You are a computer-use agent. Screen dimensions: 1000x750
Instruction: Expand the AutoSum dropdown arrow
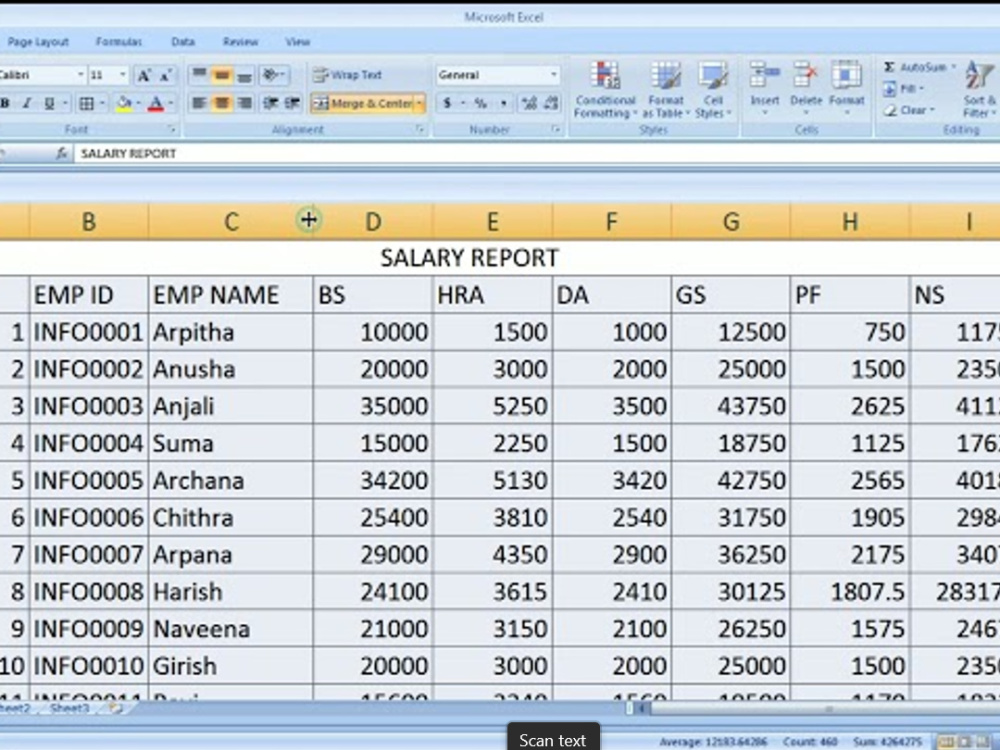tap(953, 67)
